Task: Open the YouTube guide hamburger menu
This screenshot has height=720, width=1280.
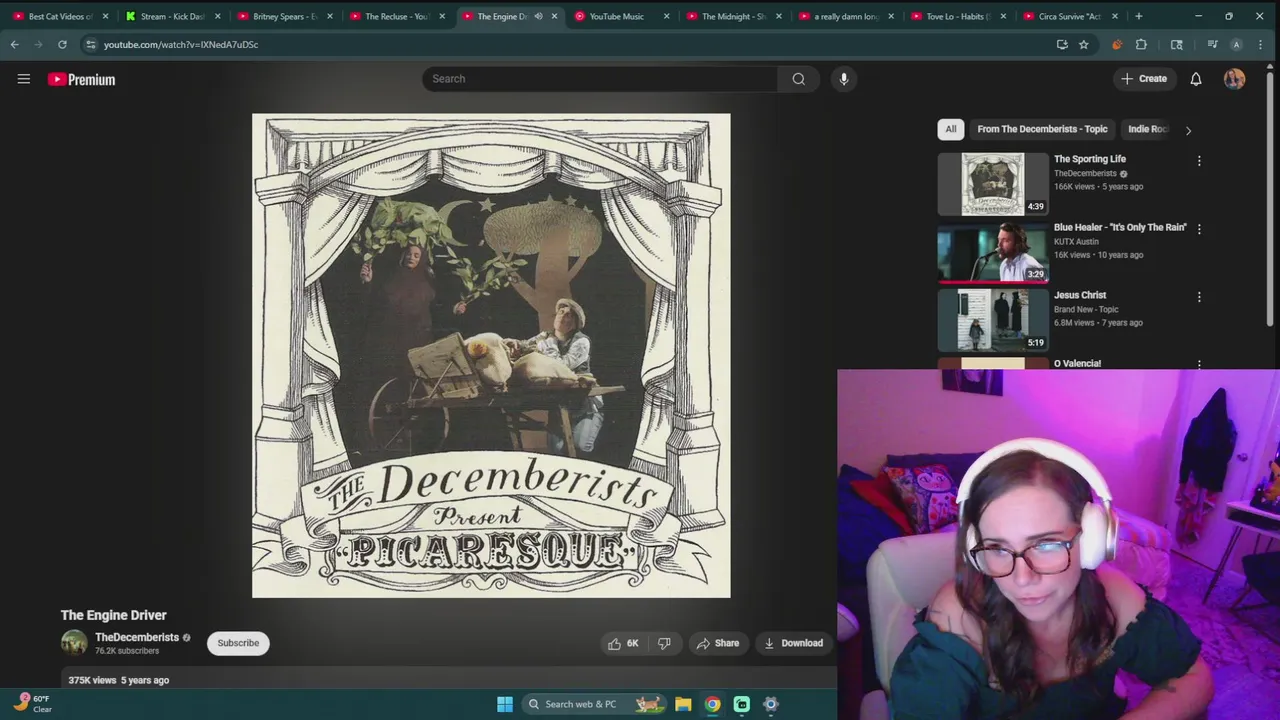Action: click(24, 79)
